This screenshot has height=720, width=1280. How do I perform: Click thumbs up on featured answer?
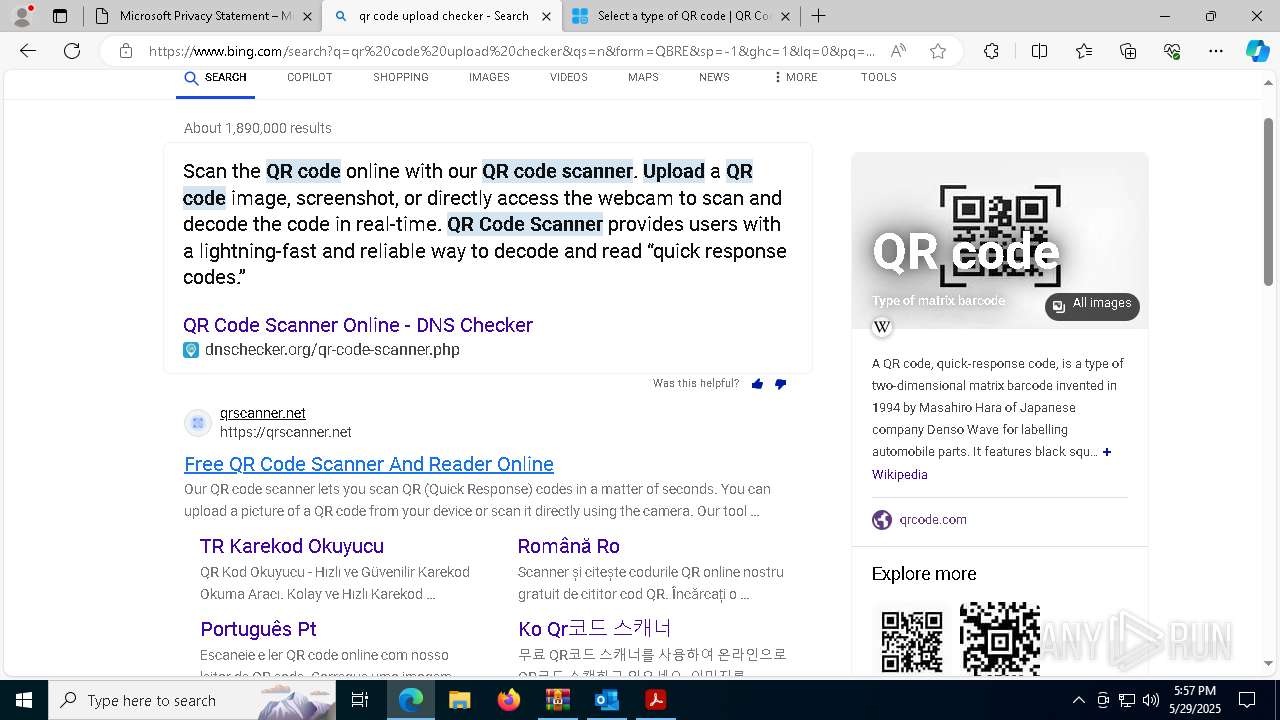click(757, 384)
